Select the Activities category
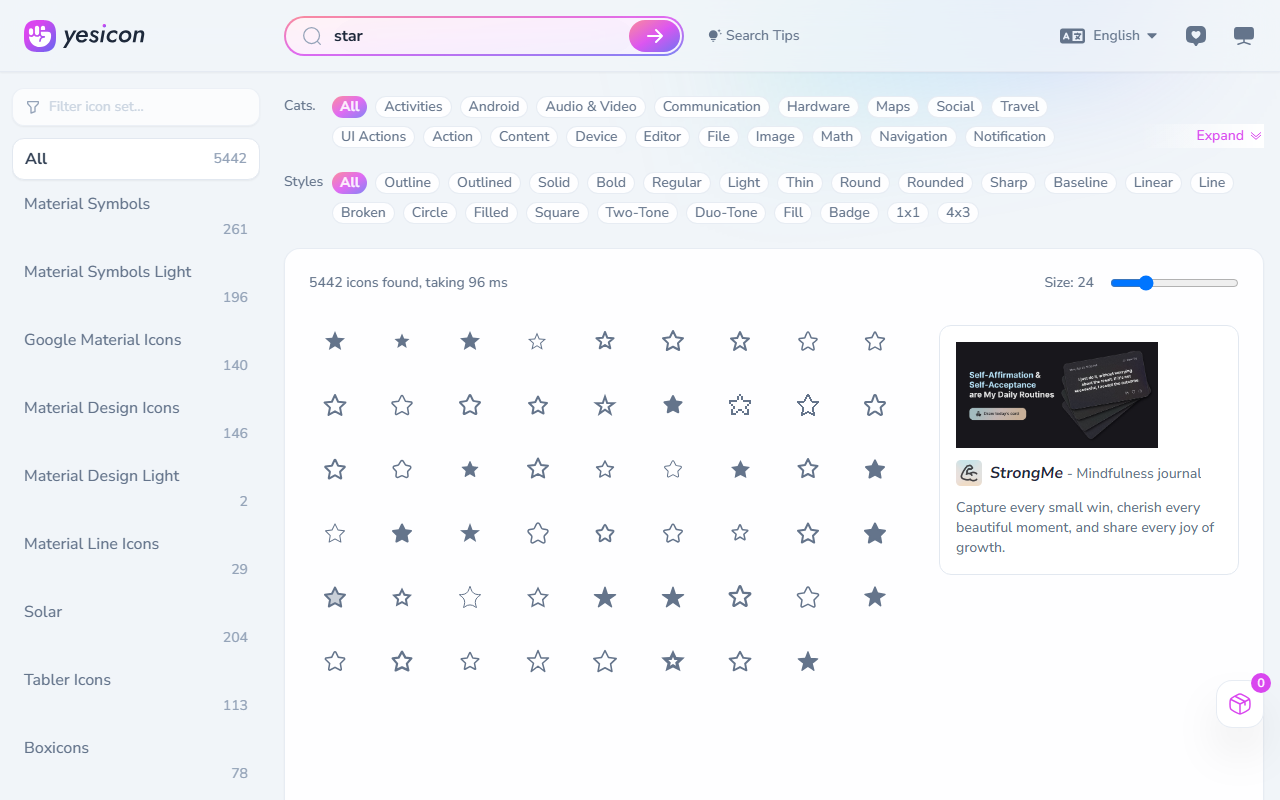This screenshot has width=1280, height=800. 413,107
